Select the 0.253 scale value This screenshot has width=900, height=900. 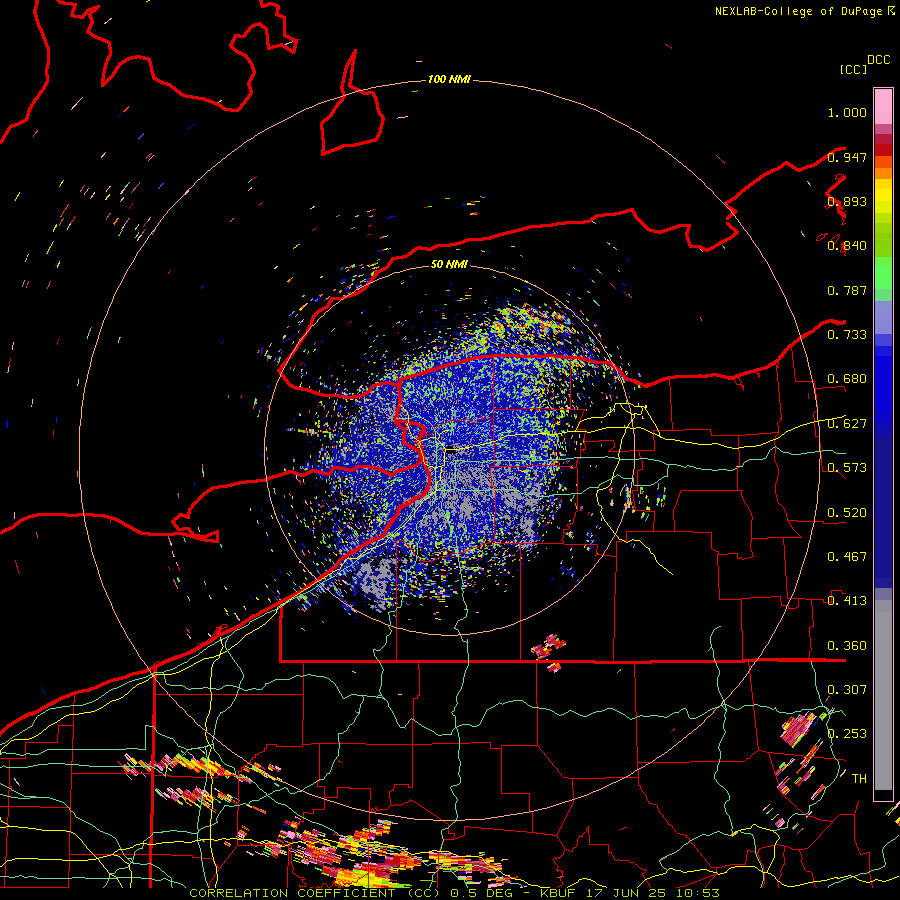(847, 734)
